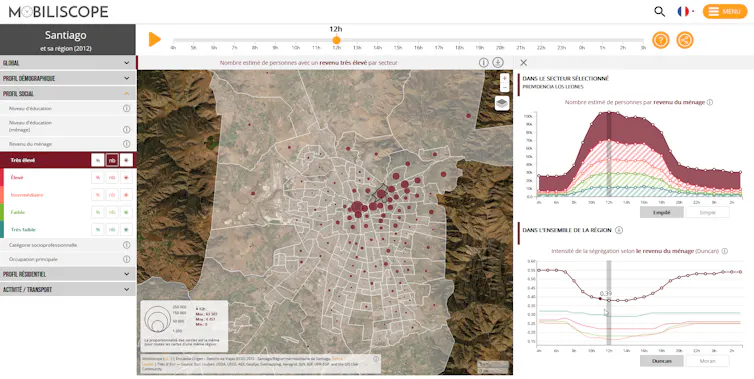Show info for Occupation principale
754x379 pixels.
(126, 259)
